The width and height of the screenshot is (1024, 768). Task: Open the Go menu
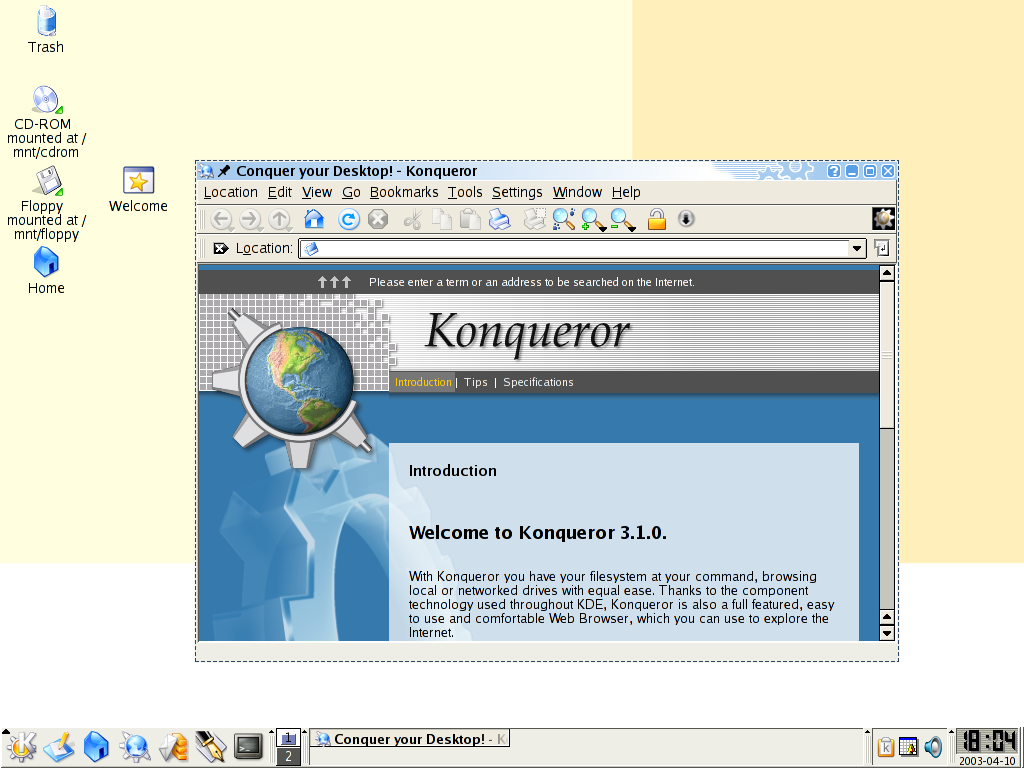coord(351,192)
